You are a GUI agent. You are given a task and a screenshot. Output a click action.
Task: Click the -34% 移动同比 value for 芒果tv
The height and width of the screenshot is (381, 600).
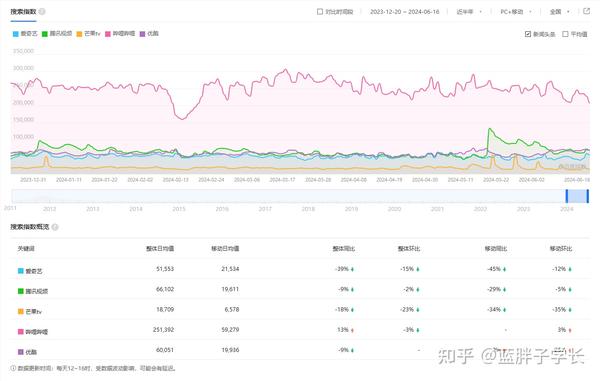(494, 309)
